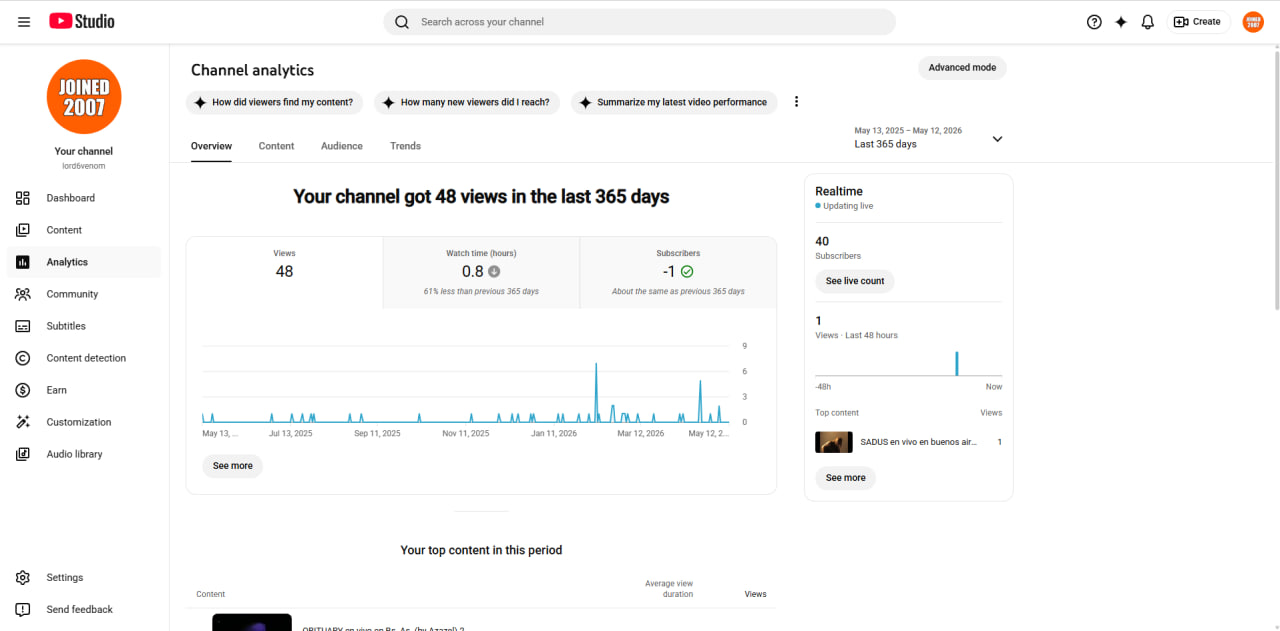
Task: Click the three-dot more prompts icon
Action: [797, 102]
